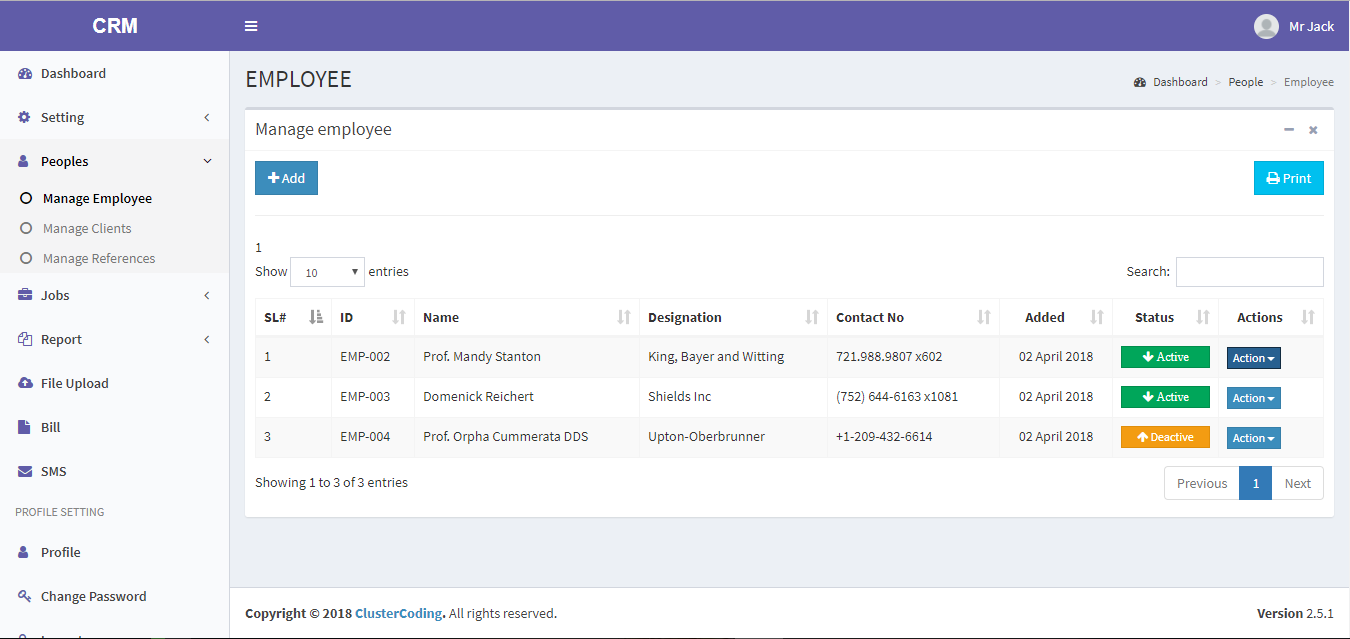Deactivate Prof. Mandy Stanton via Active status
Image resolution: width=1350 pixels, height=639 pixels.
pyautogui.click(x=1165, y=357)
